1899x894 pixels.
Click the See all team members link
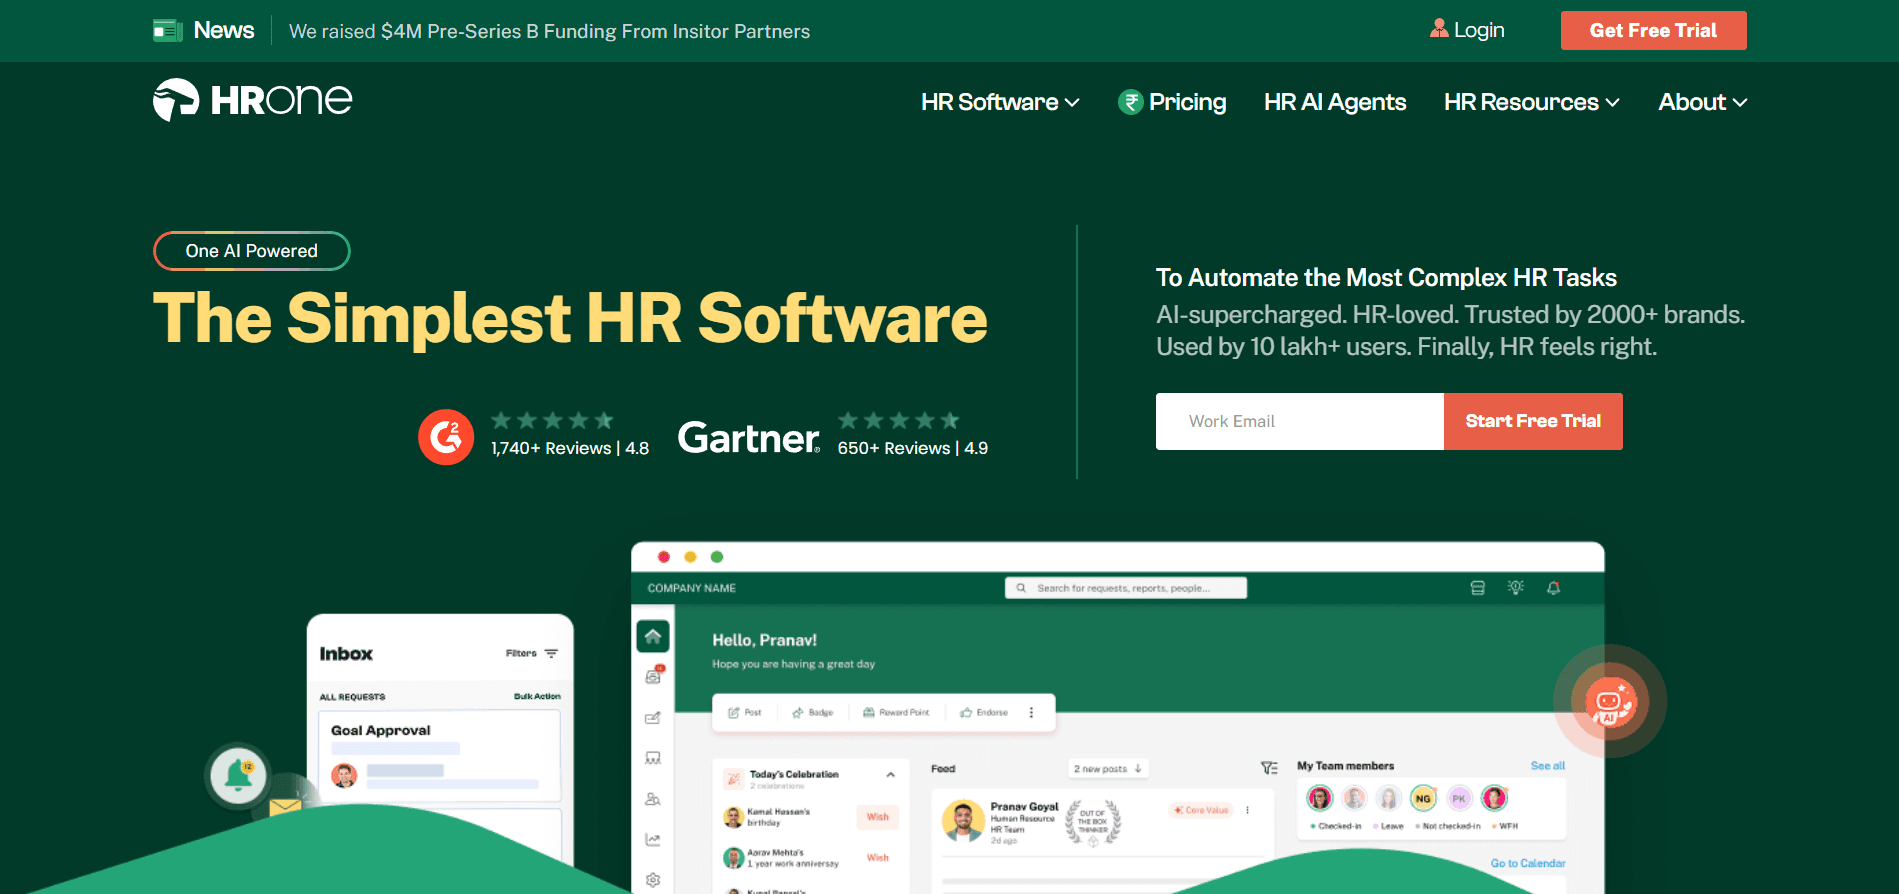click(1547, 766)
